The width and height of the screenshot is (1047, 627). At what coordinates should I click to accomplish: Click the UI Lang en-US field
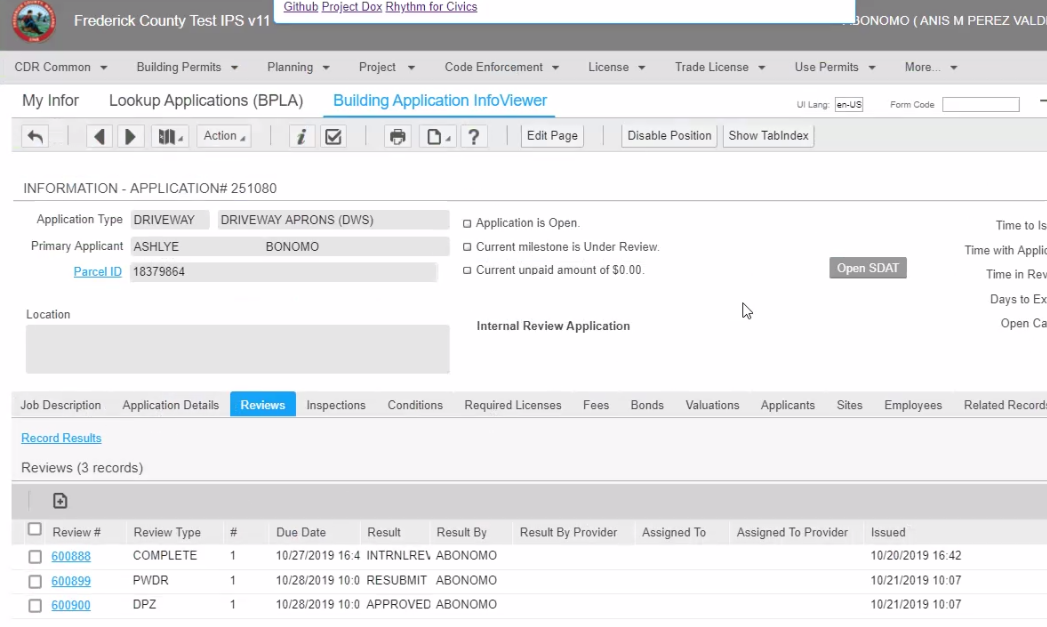[x=849, y=105]
